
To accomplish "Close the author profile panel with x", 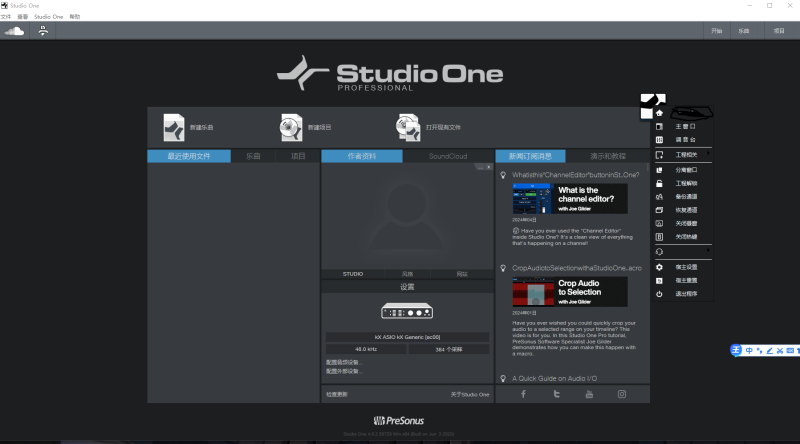I will pyautogui.click(x=489, y=167).
